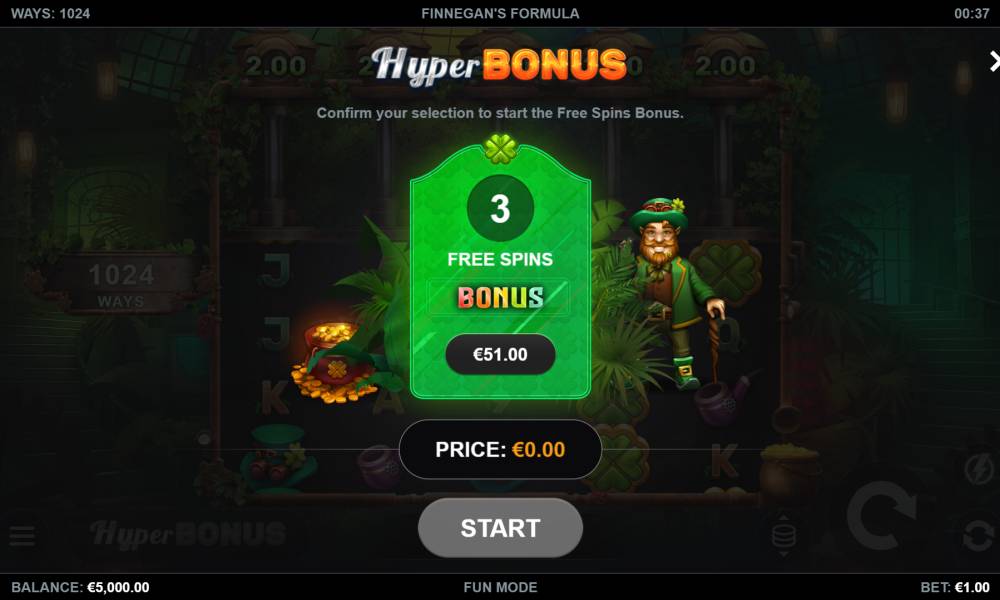
Task: Click the dimmed HyperBonus logo button
Action: coord(188,534)
